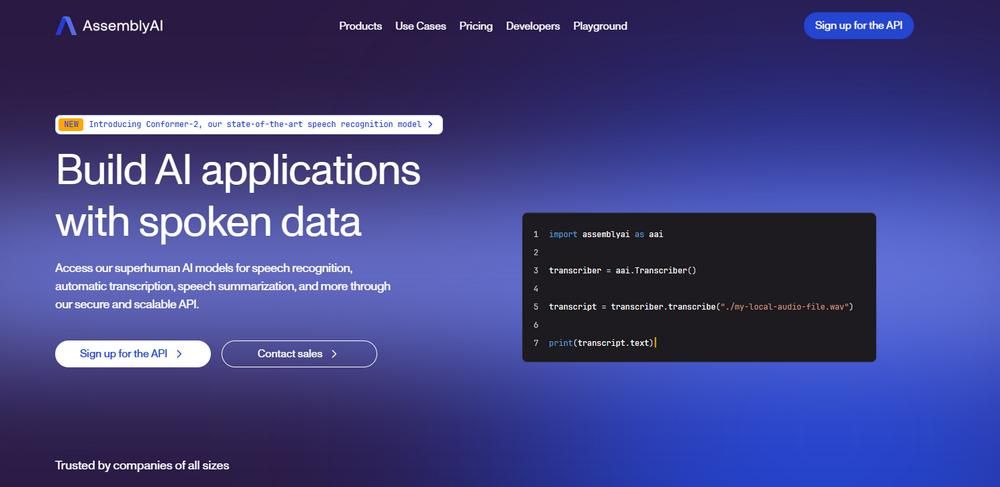The image size is (1000, 487).
Task: Click line number 7 in the code block
Action: (x=536, y=343)
